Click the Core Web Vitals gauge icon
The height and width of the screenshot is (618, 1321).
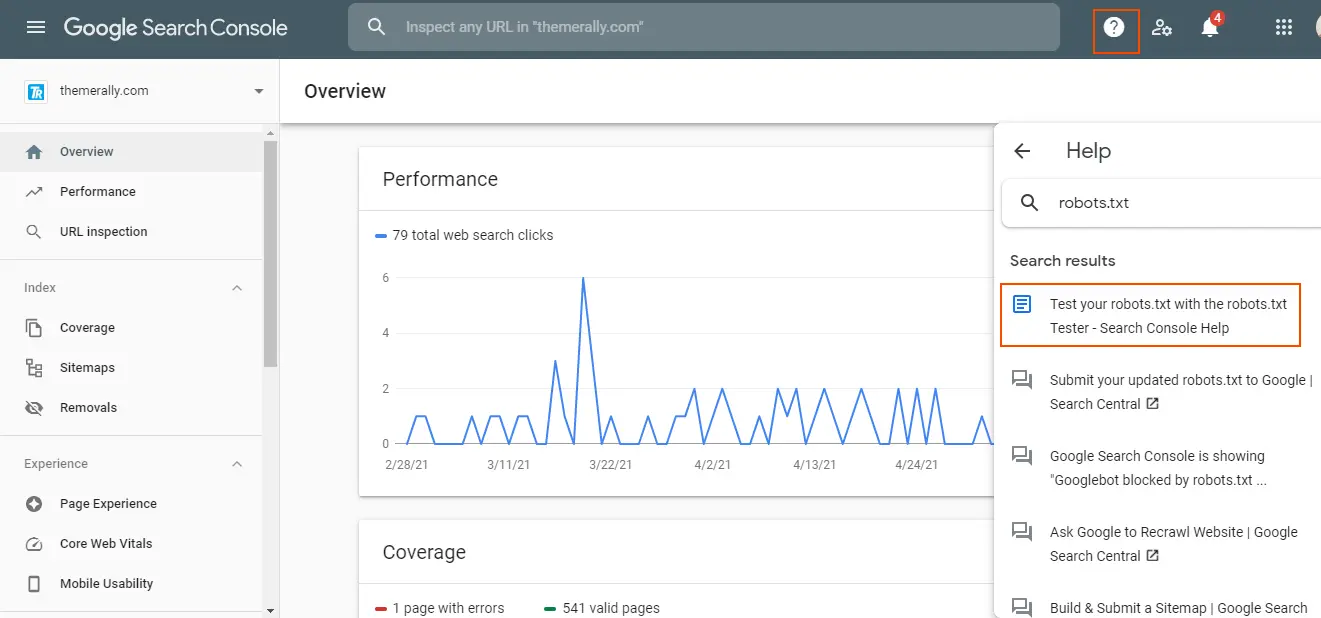click(34, 544)
